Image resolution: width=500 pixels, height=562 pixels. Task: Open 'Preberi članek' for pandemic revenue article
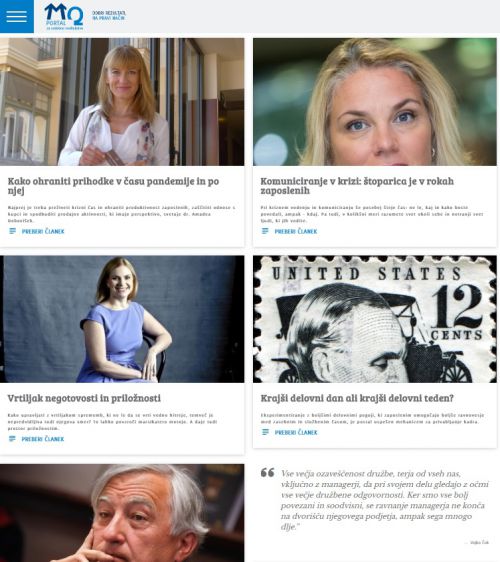(43, 232)
